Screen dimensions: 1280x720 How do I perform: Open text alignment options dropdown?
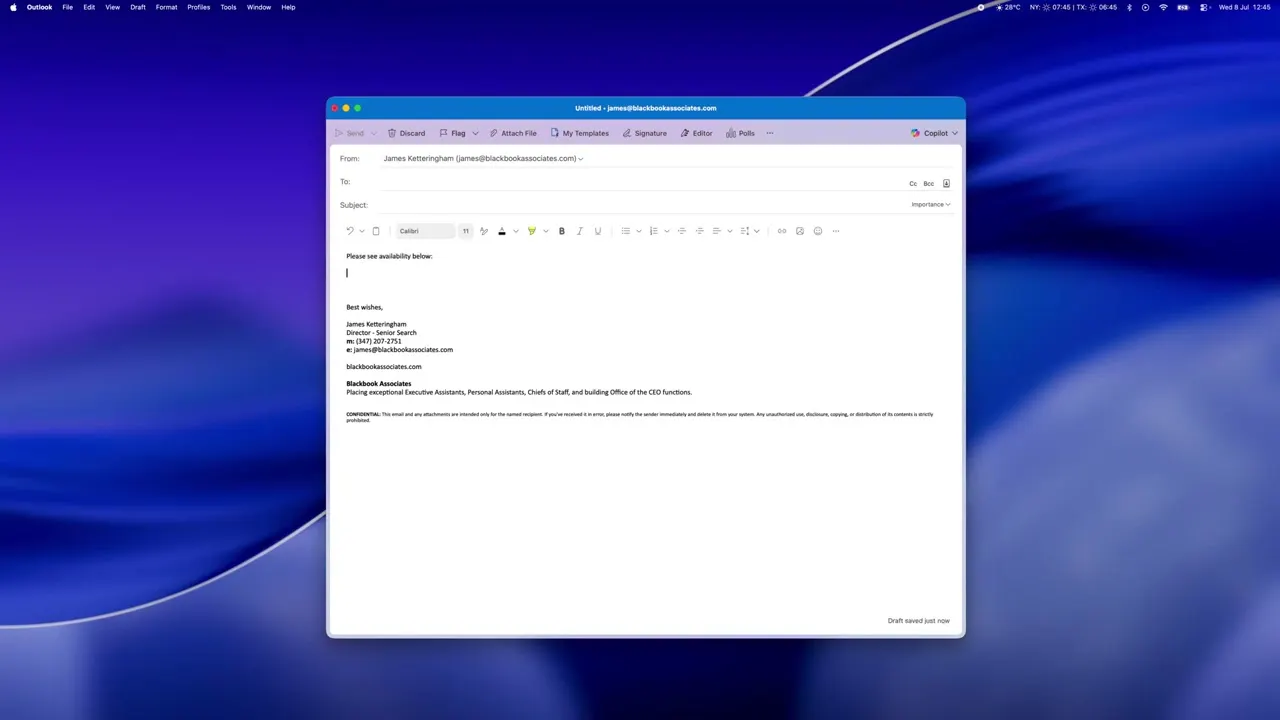coord(730,231)
